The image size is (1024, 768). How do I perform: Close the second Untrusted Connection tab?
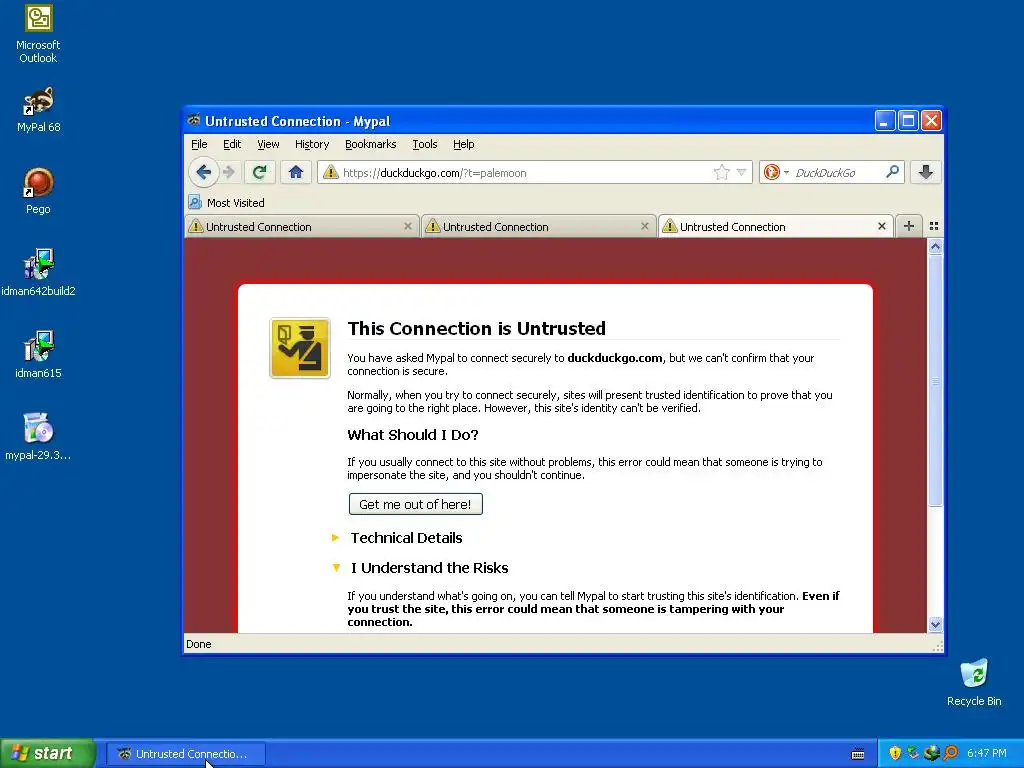point(645,226)
